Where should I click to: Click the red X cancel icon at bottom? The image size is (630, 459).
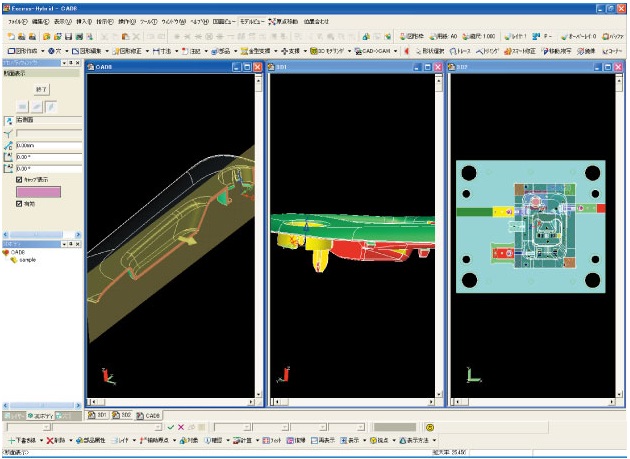pyautogui.click(x=181, y=427)
